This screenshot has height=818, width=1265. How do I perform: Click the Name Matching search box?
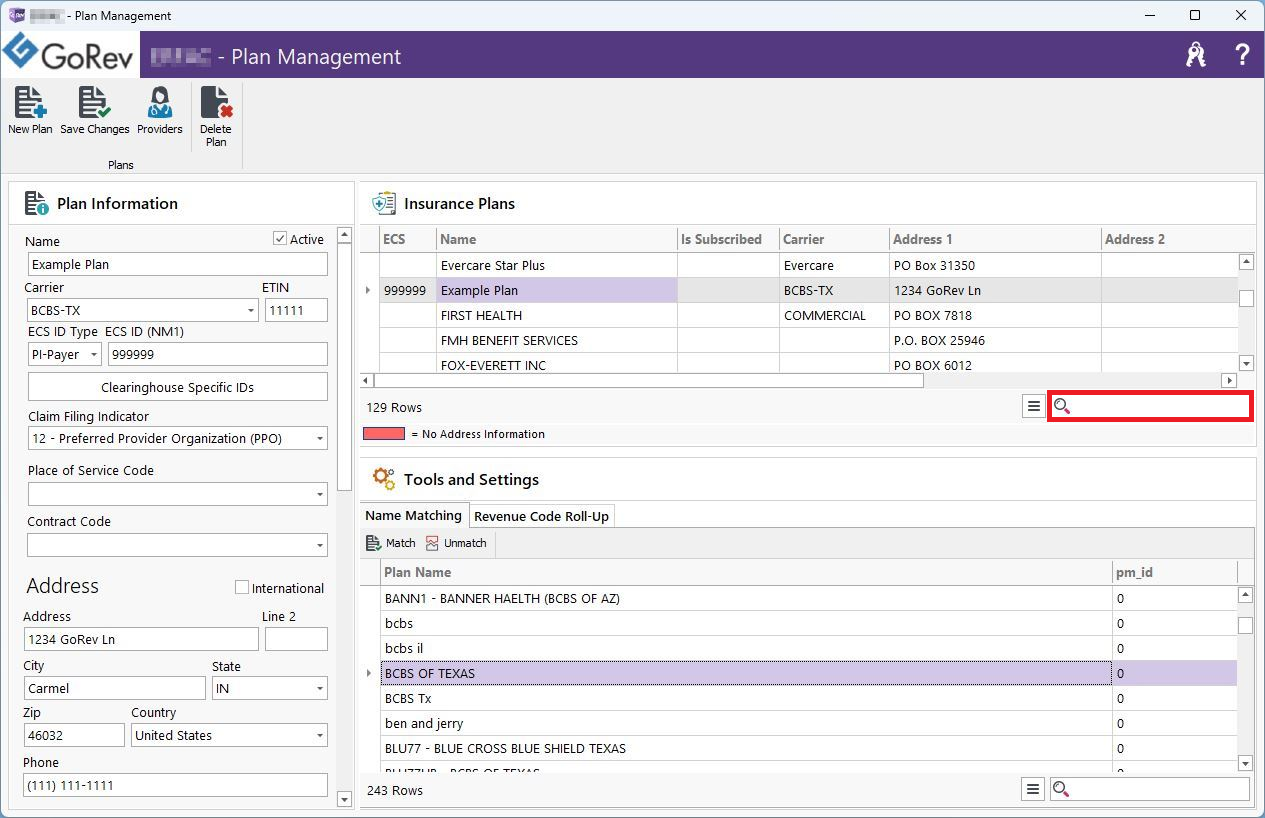(1150, 790)
